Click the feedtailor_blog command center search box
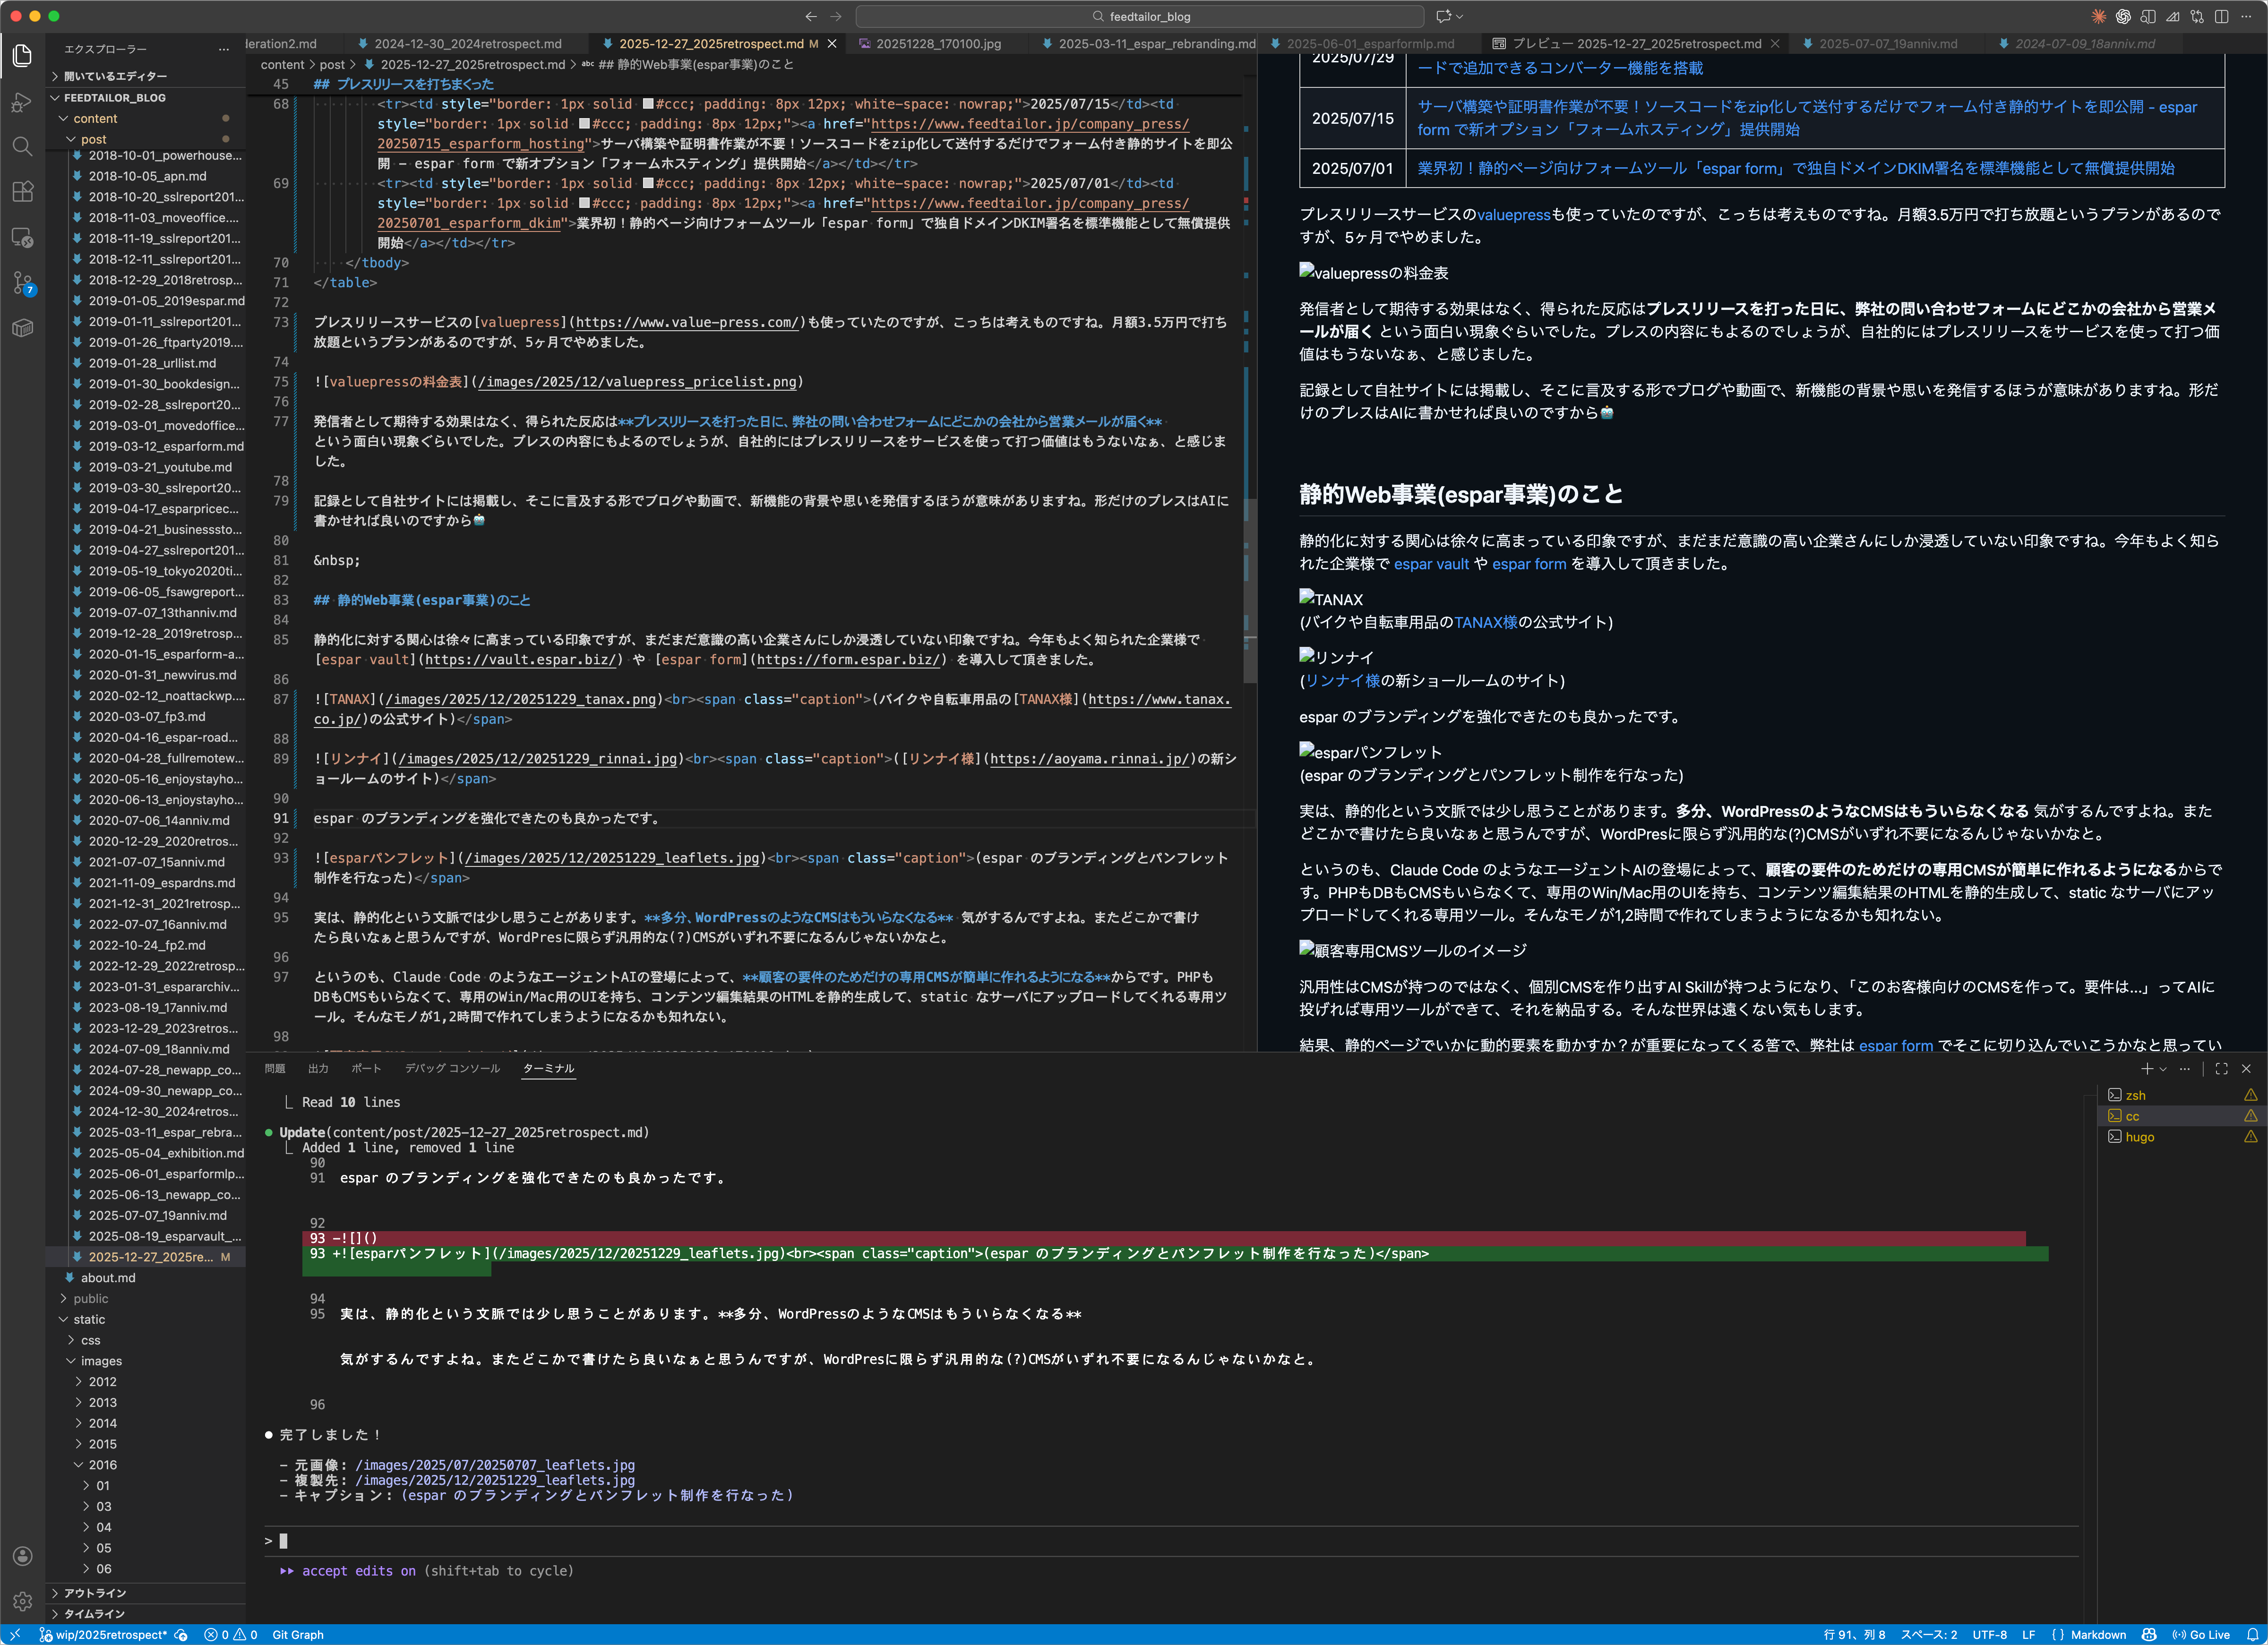Image resolution: width=2268 pixels, height=1645 pixels. click(x=1139, y=16)
